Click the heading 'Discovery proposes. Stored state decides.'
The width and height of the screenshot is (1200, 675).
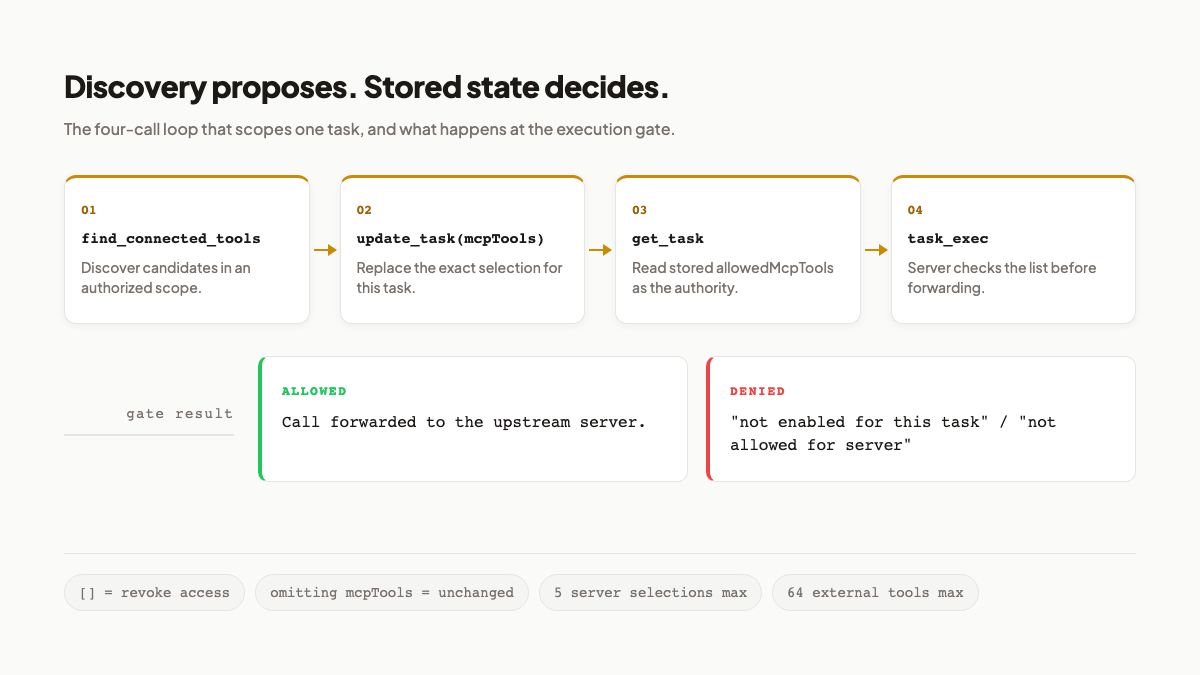(x=366, y=88)
